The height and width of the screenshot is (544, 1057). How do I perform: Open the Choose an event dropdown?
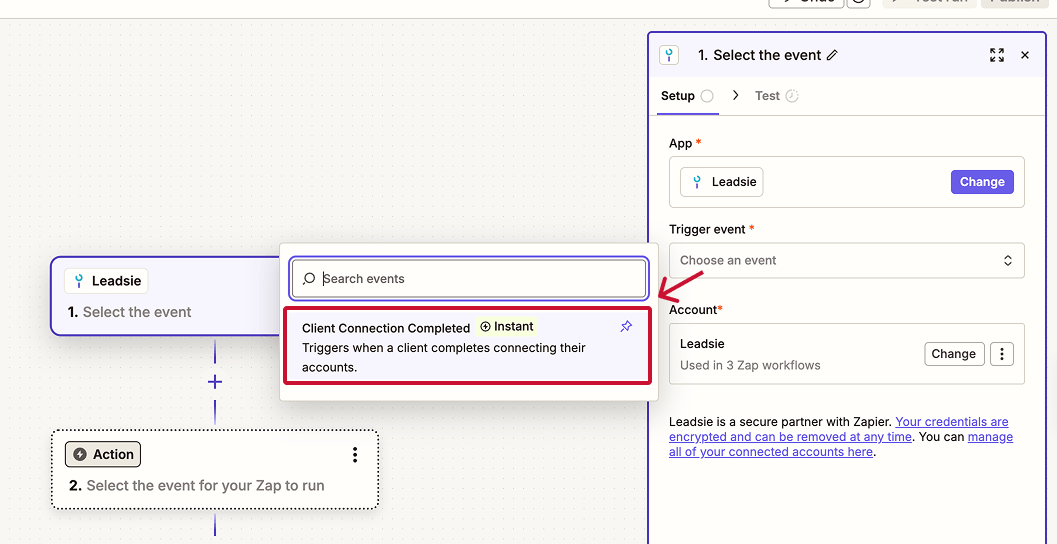[847, 260]
